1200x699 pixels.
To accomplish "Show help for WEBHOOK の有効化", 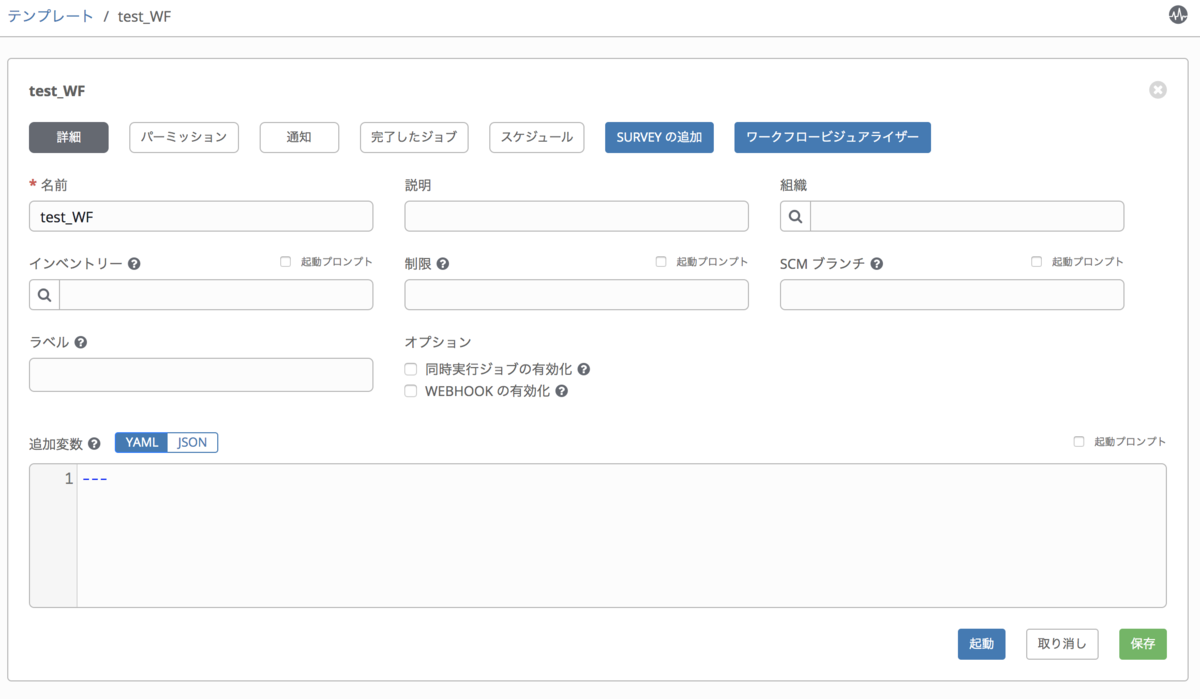I will pos(562,391).
